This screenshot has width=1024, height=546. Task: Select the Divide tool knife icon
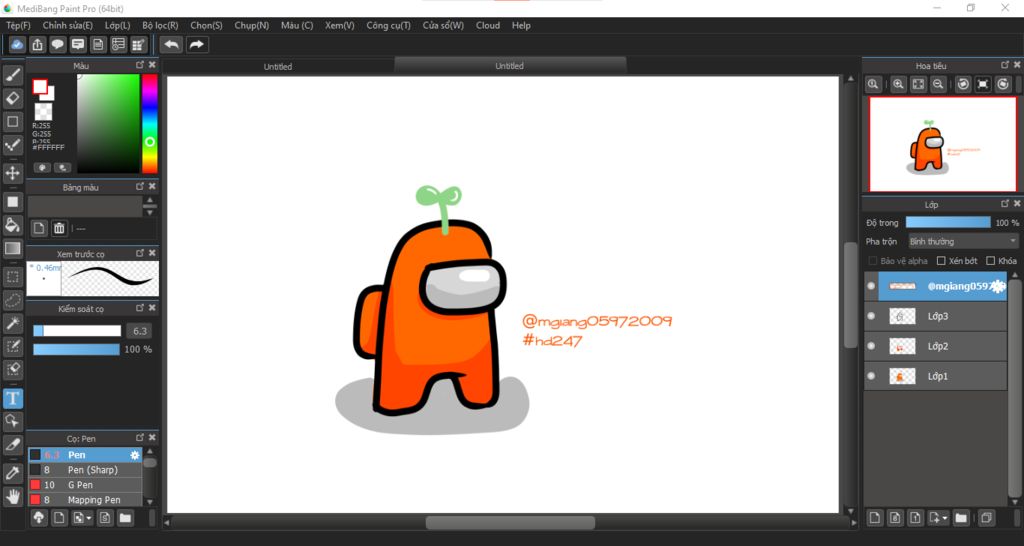12,444
